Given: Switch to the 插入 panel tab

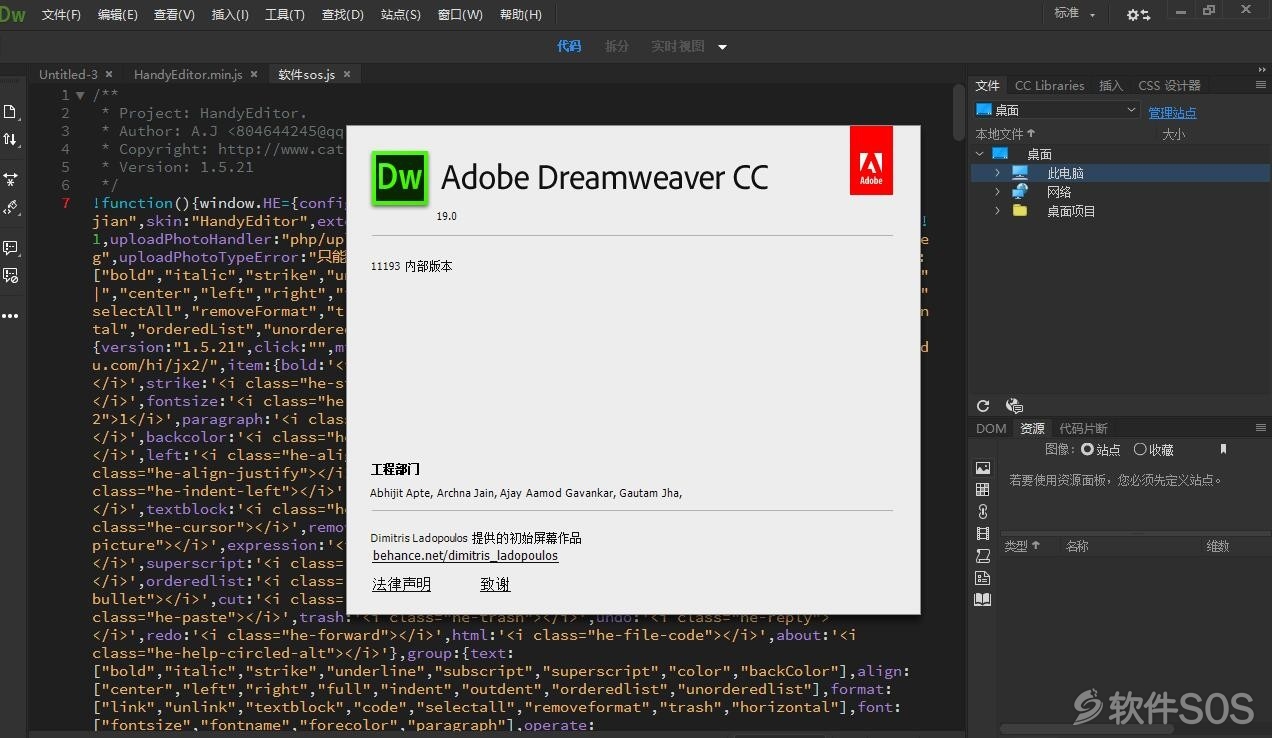Looking at the screenshot, I should [x=1111, y=86].
